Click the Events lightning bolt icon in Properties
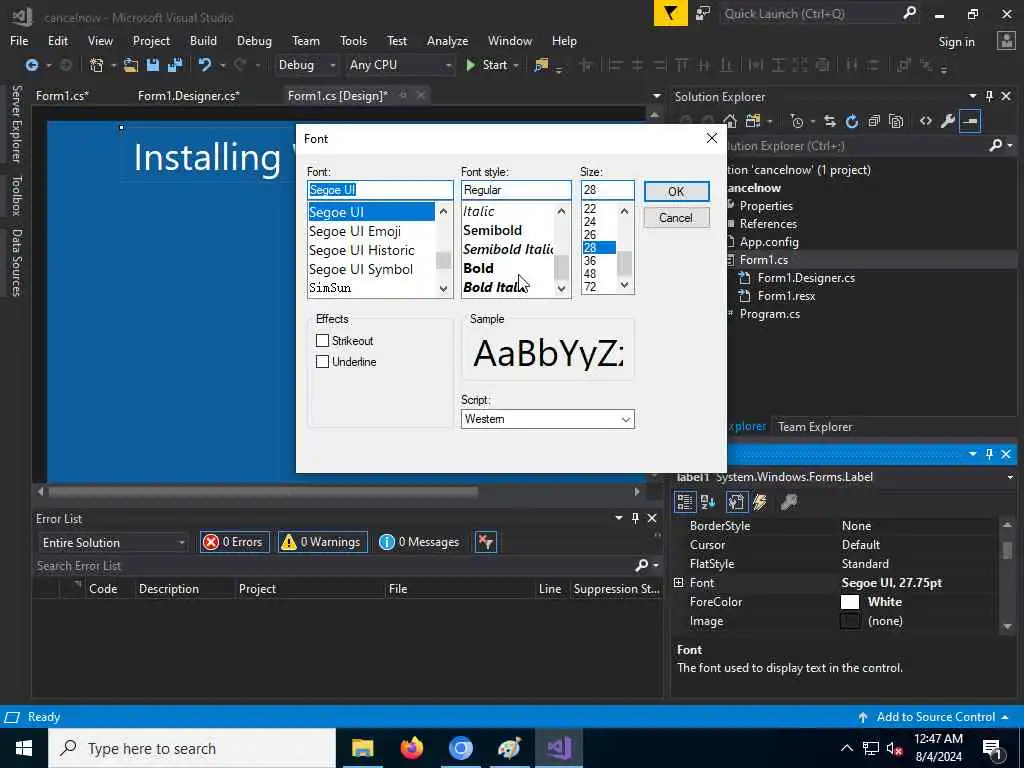Viewport: 1024px width, 768px height. click(x=760, y=502)
